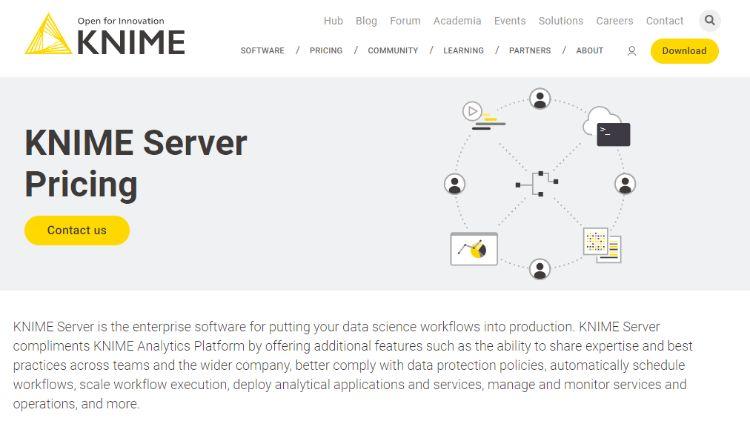Visit the Forum link
750x421 pixels.
(x=405, y=21)
